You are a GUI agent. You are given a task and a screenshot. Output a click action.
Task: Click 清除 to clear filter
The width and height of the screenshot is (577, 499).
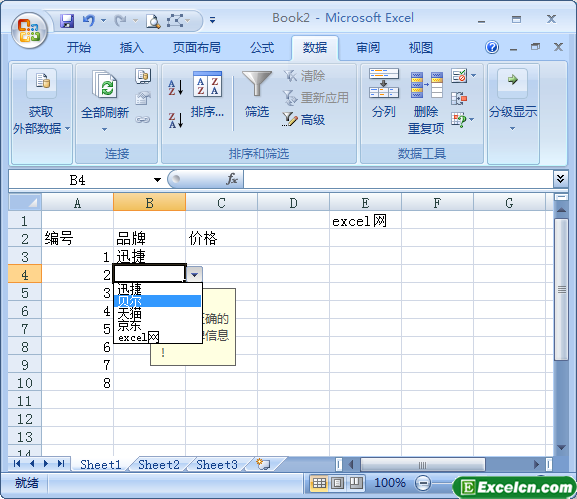[304, 76]
